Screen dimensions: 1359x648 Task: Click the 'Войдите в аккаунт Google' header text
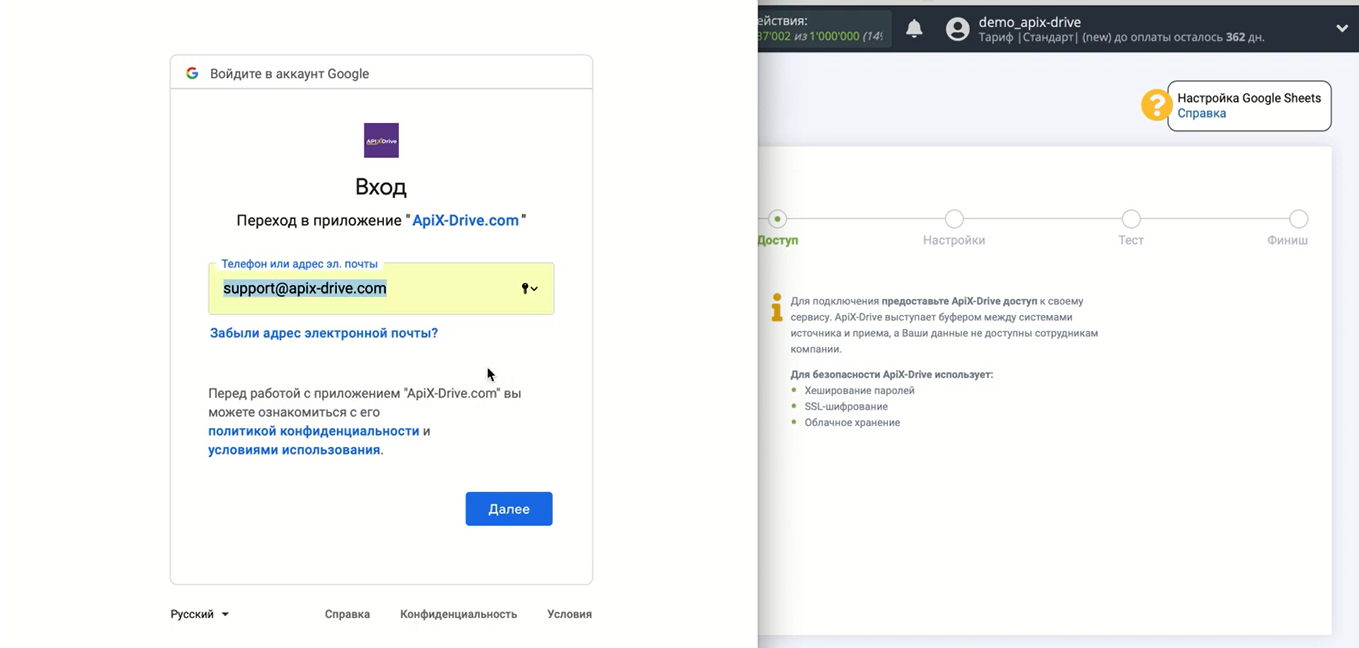(289, 74)
